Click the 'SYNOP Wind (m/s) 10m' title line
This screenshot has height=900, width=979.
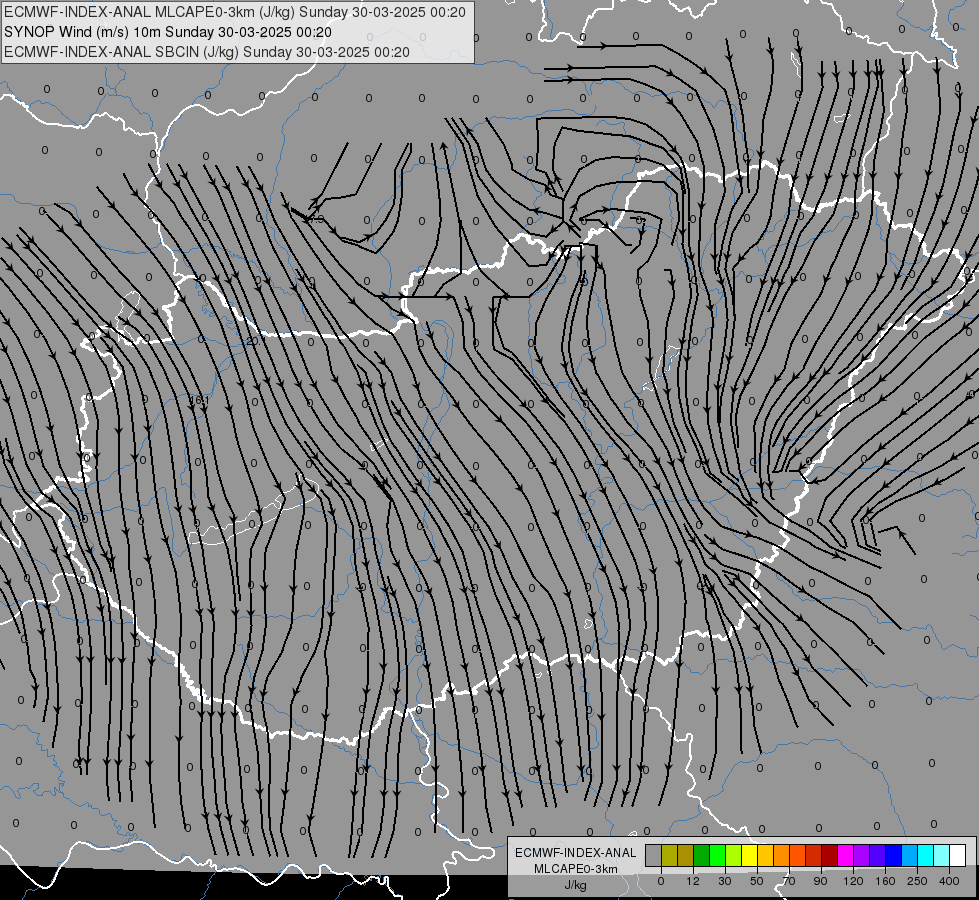[167, 32]
